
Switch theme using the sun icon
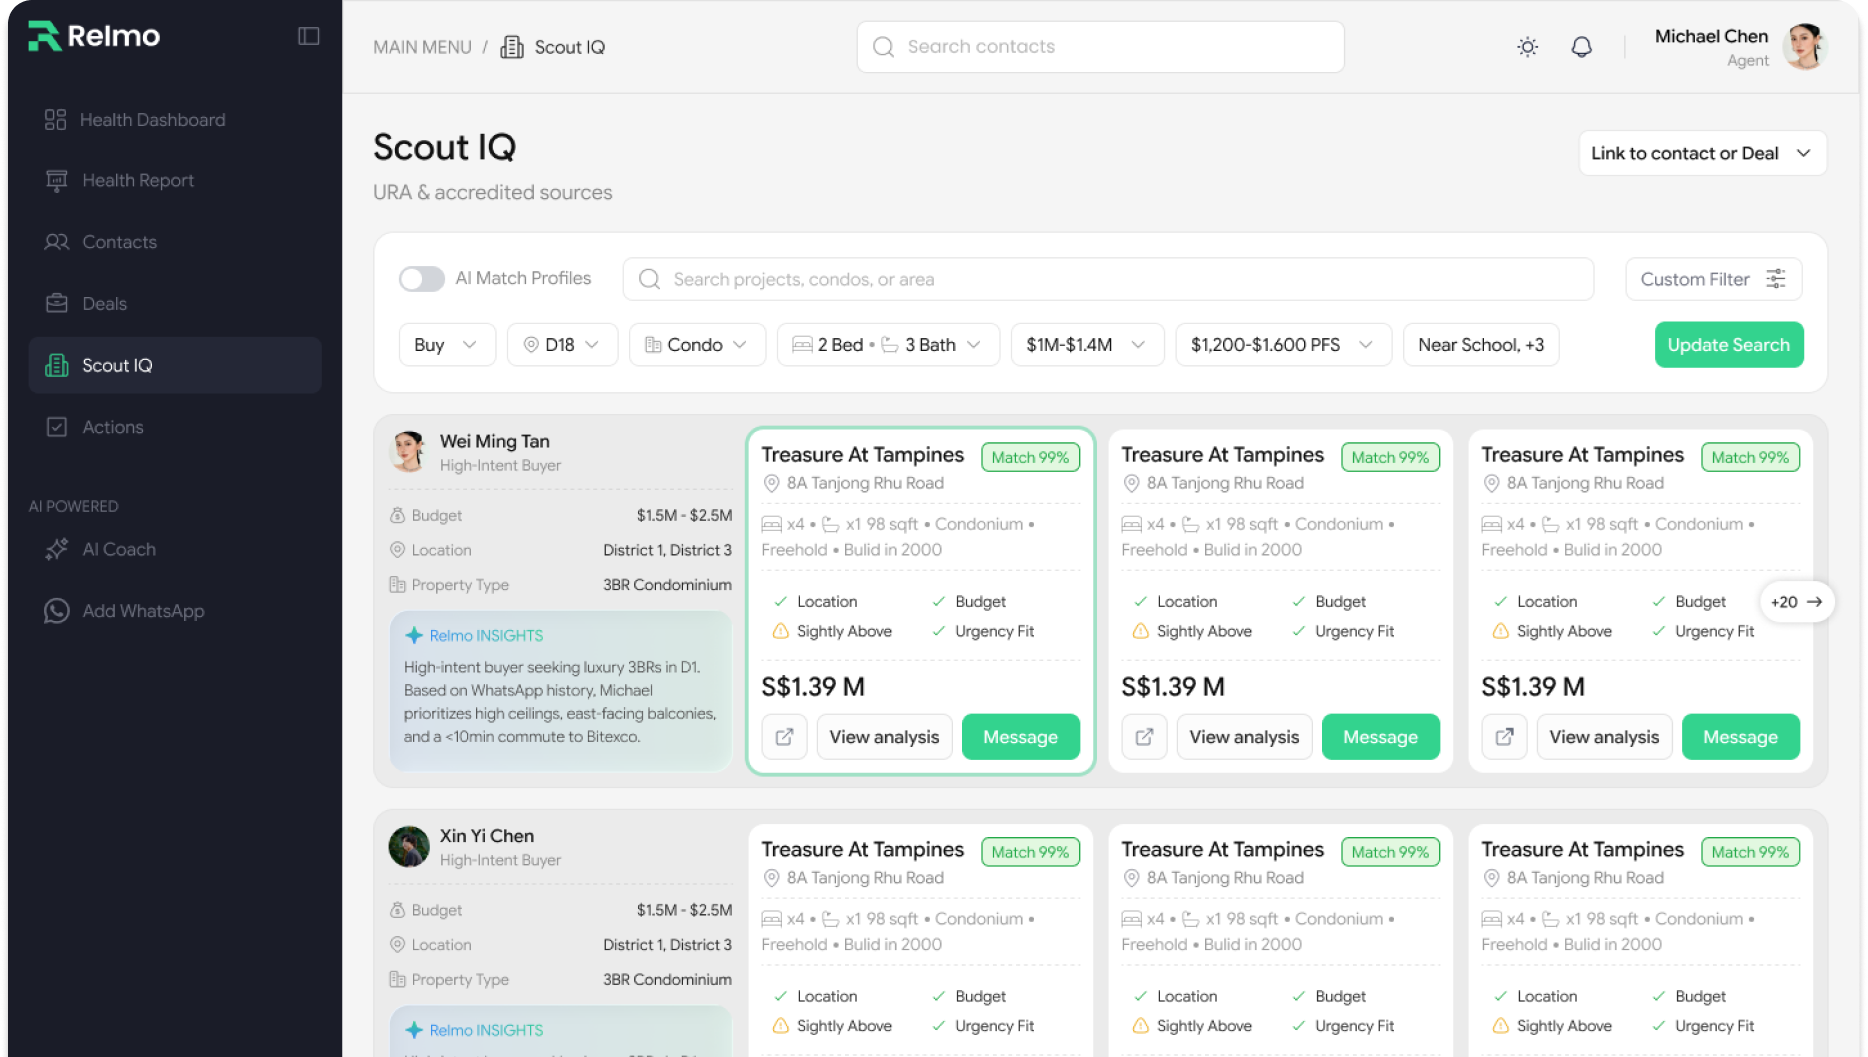click(x=1527, y=47)
